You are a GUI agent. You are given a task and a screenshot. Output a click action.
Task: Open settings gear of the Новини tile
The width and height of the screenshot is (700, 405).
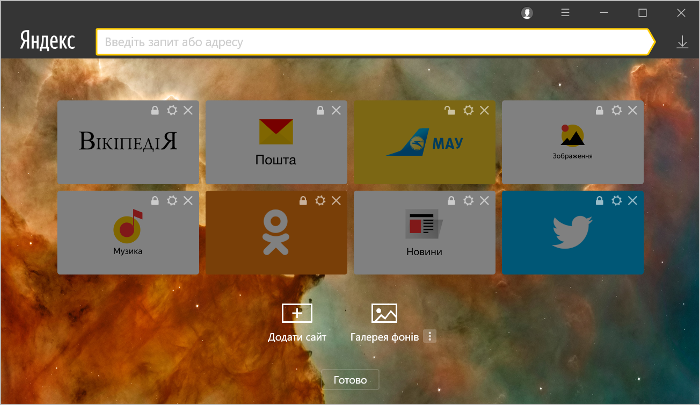point(468,200)
